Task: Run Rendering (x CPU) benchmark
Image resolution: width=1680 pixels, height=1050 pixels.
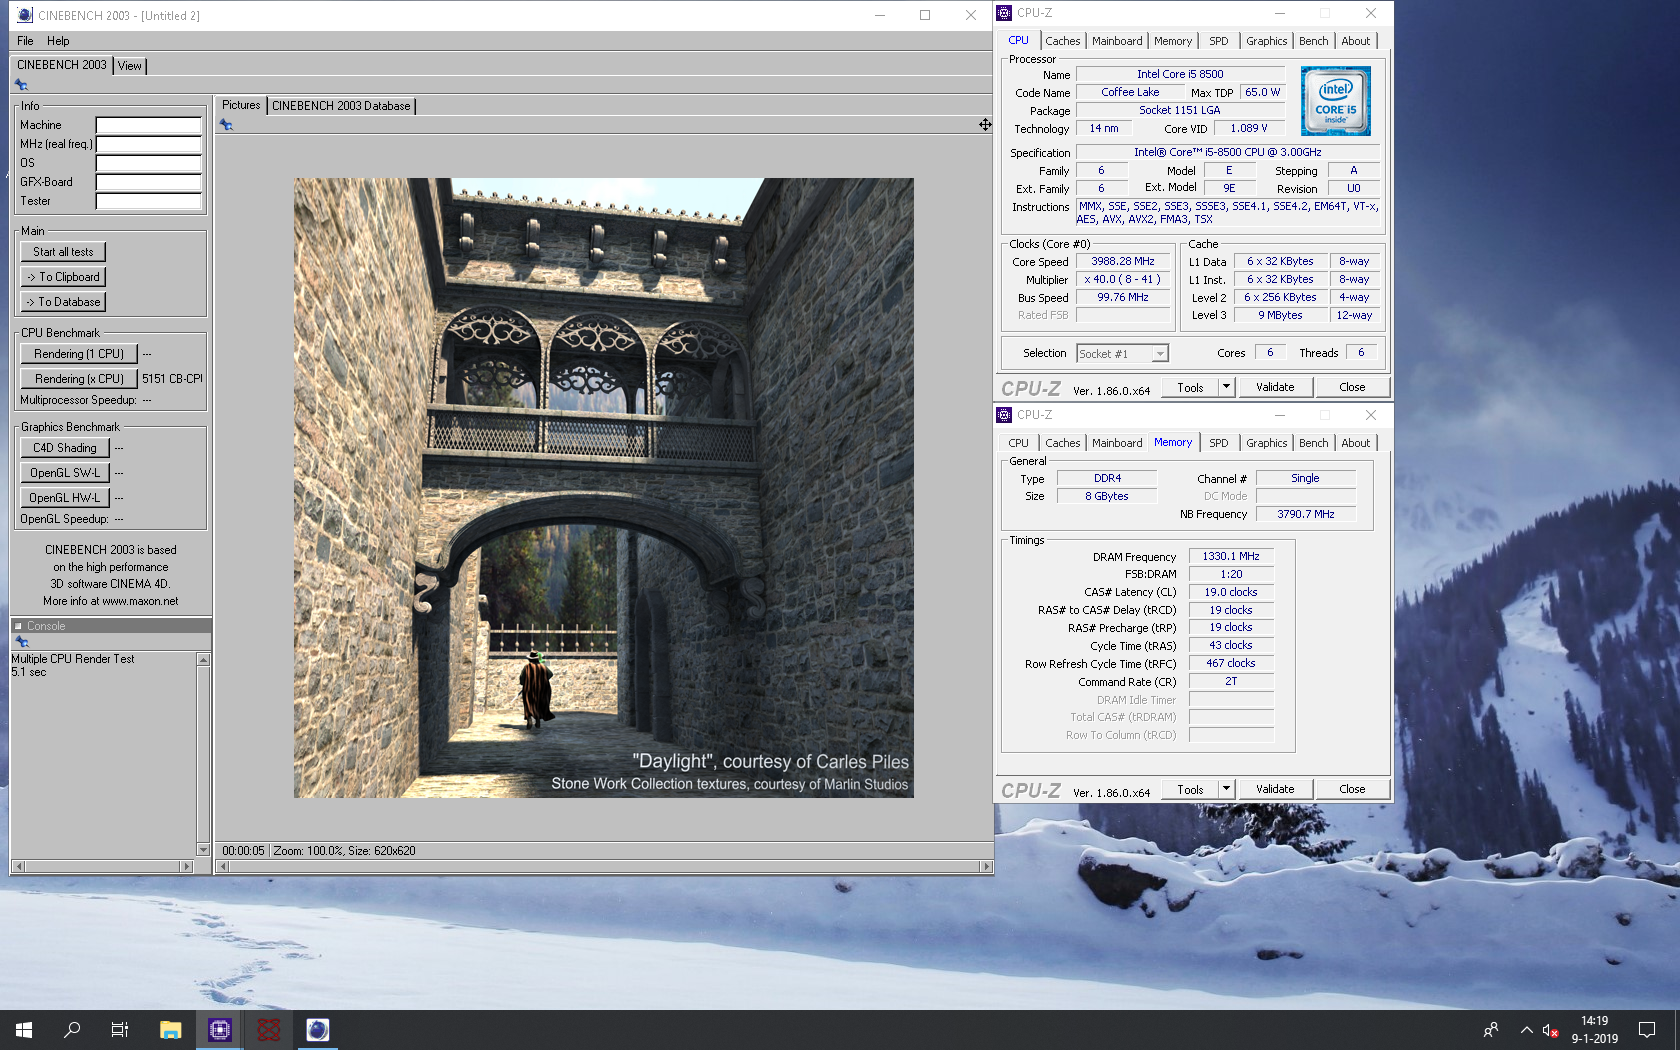Action: coord(79,379)
